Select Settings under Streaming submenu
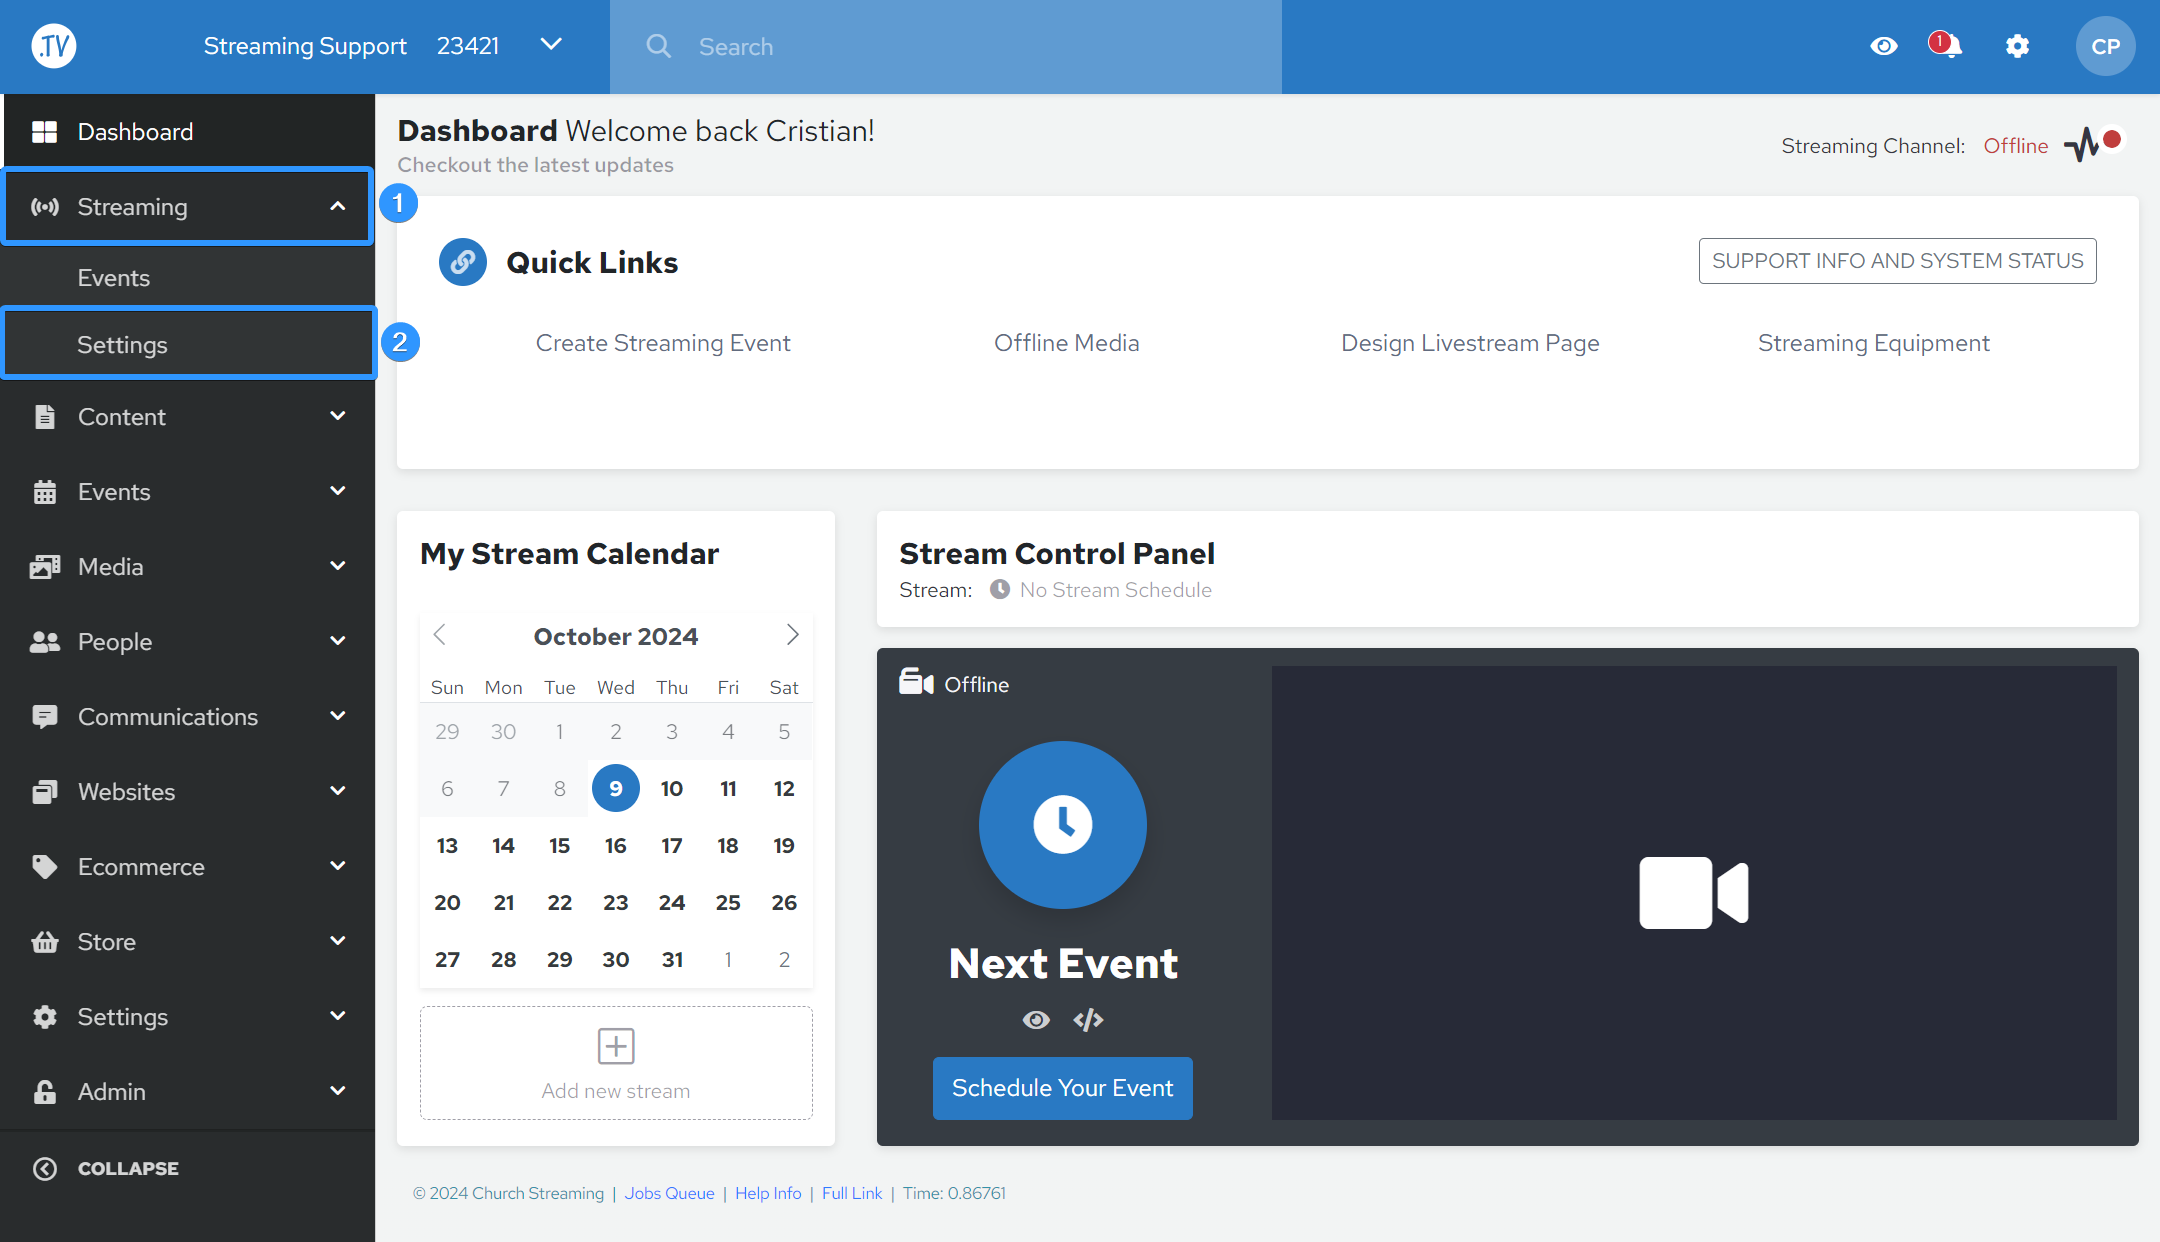Screen dimensions: 2160x1242 [122, 345]
